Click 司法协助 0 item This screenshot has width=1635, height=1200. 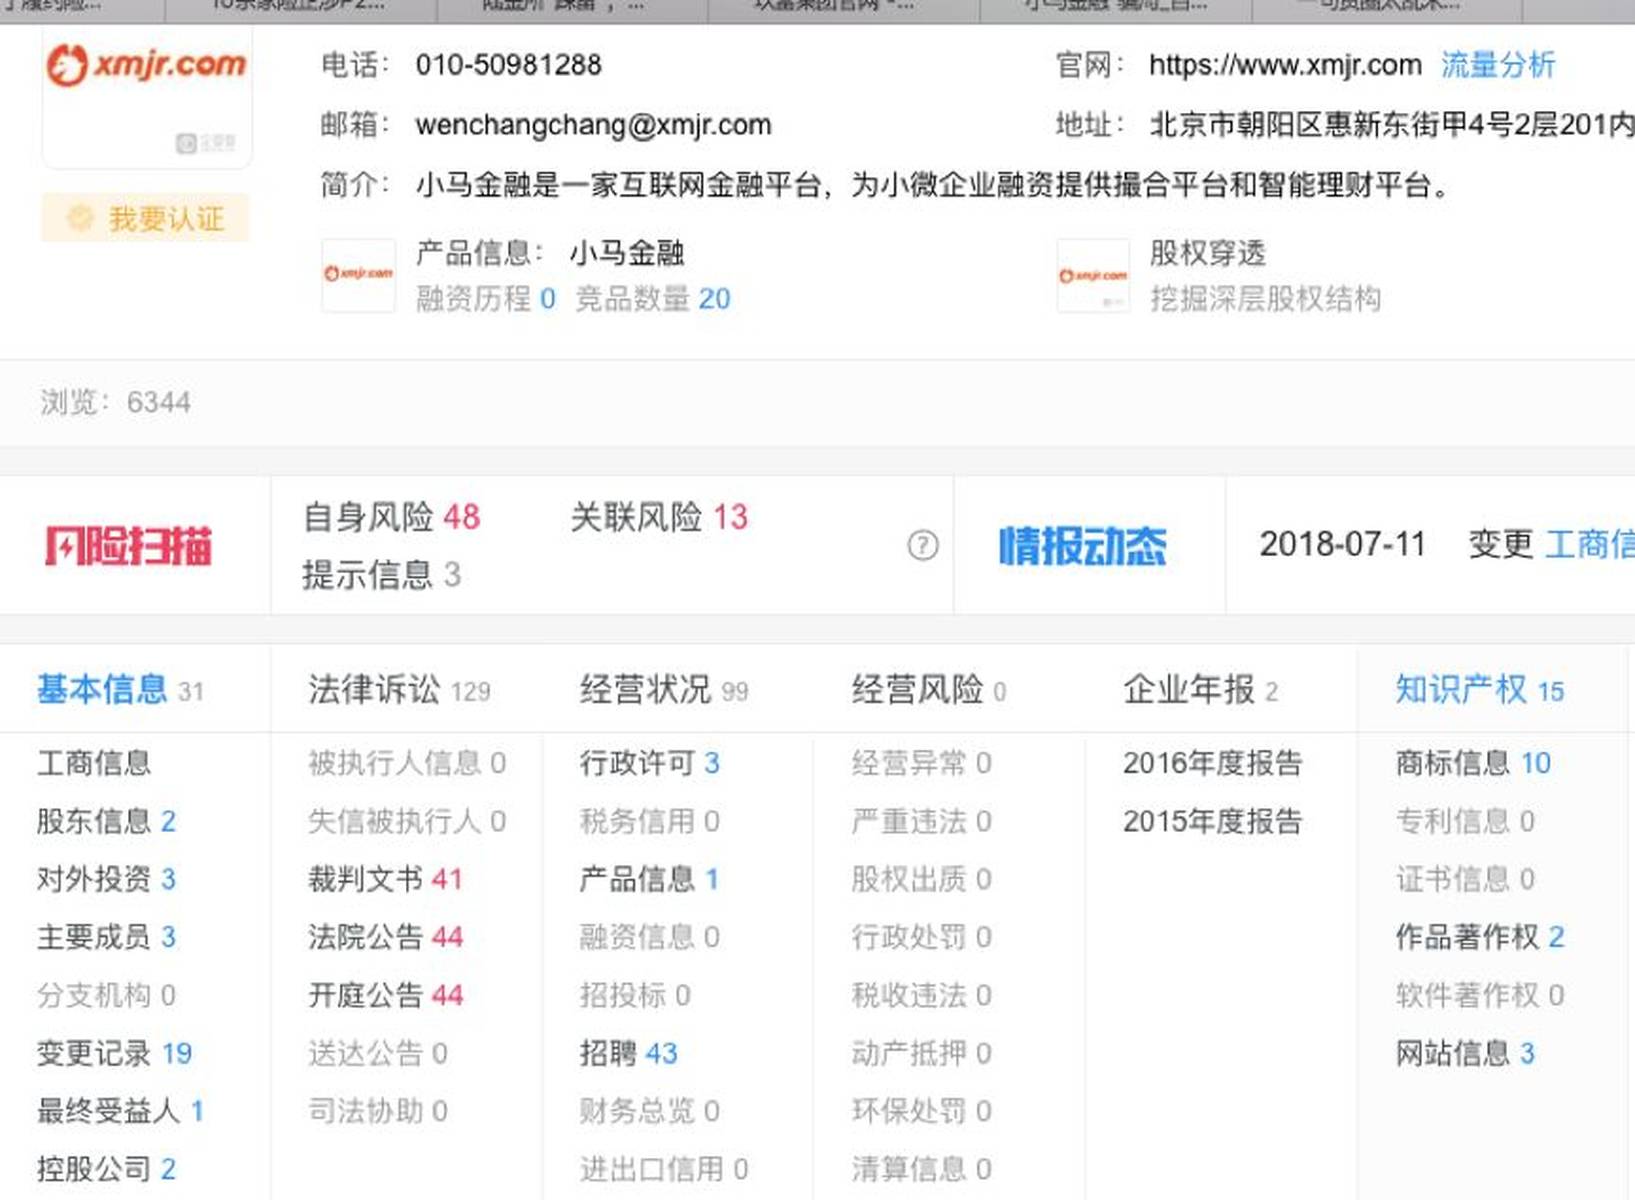coord(378,1111)
